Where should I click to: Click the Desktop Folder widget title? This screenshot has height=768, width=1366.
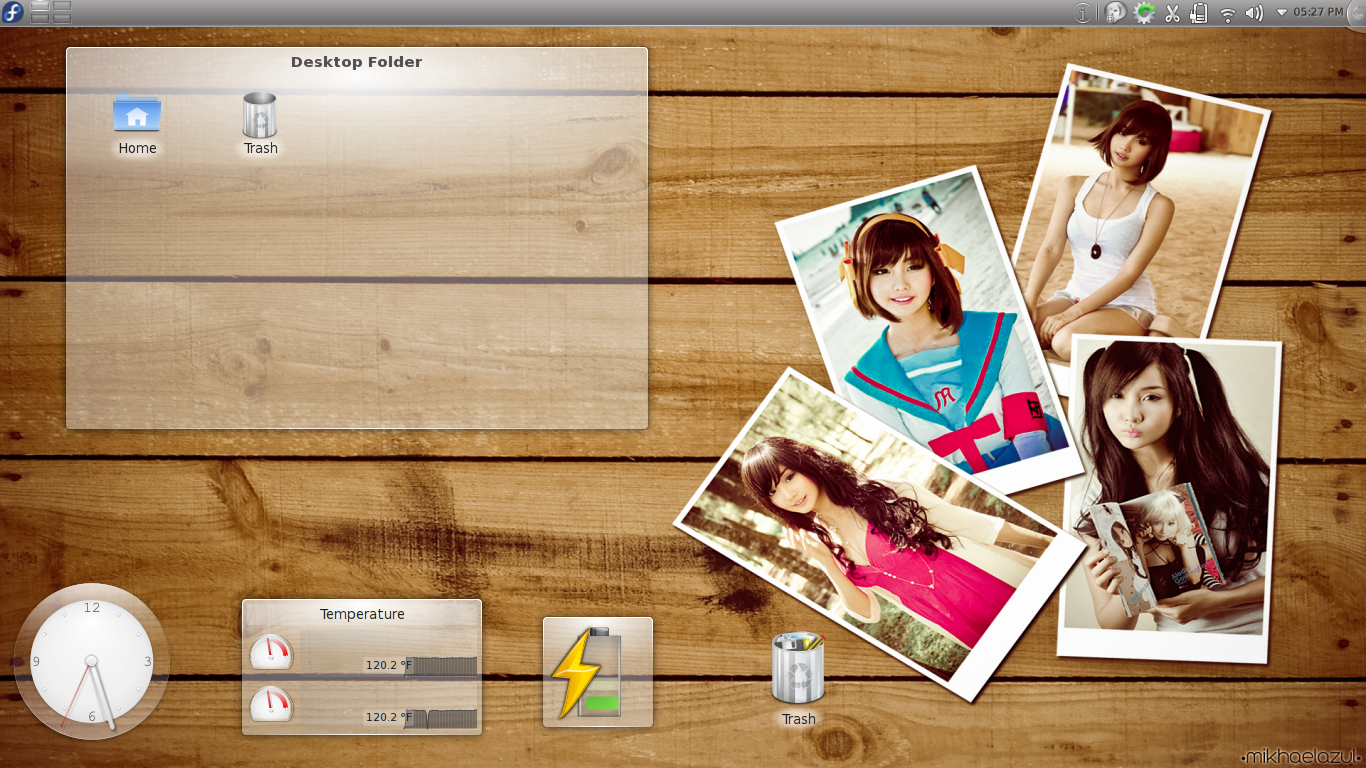(x=356, y=62)
